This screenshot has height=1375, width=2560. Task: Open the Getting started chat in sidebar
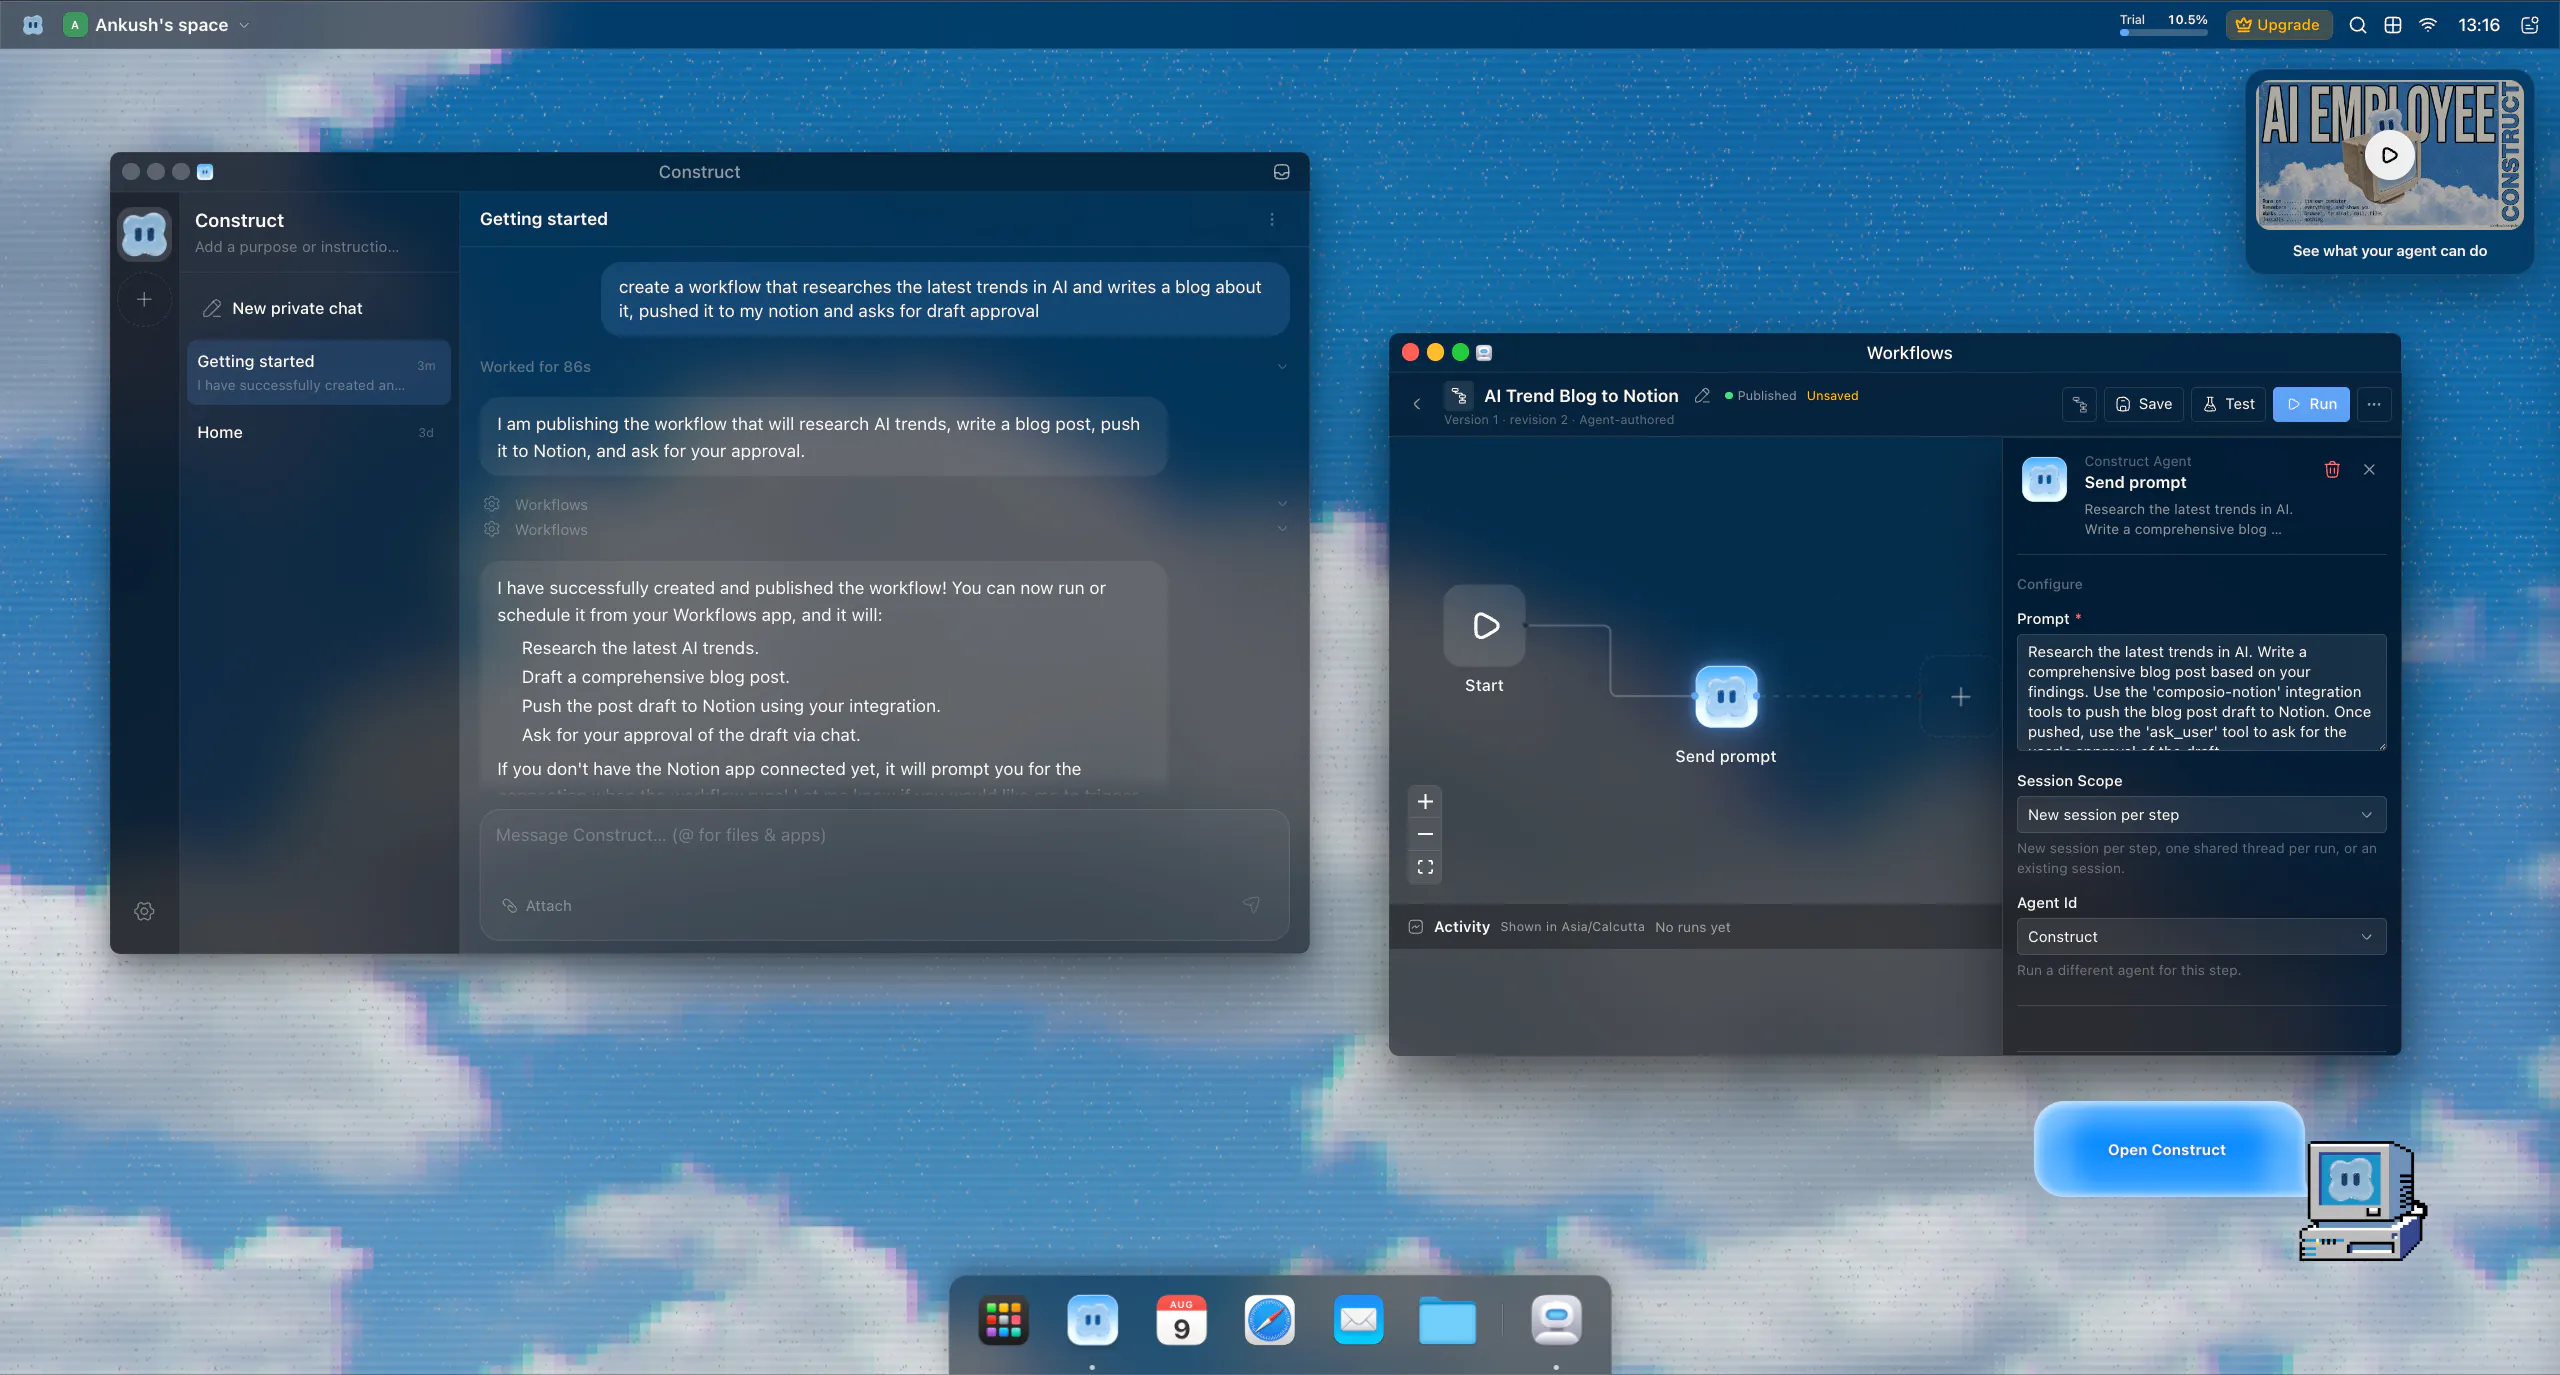click(x=318, y=372)
